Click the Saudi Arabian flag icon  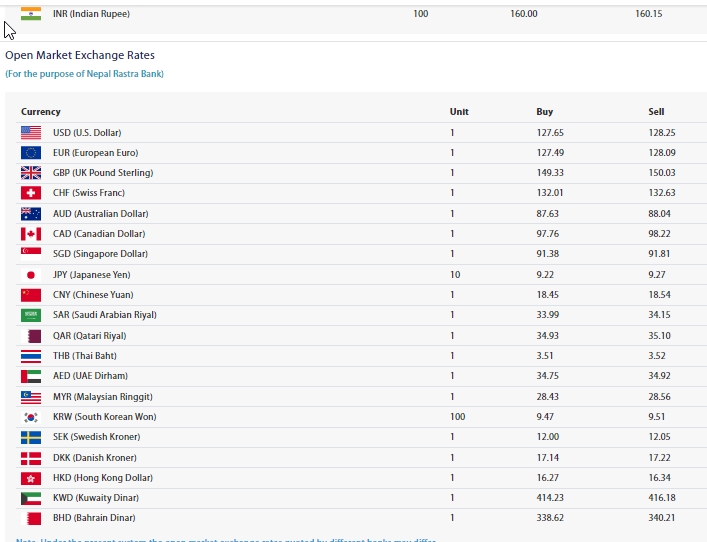(31, 315)
